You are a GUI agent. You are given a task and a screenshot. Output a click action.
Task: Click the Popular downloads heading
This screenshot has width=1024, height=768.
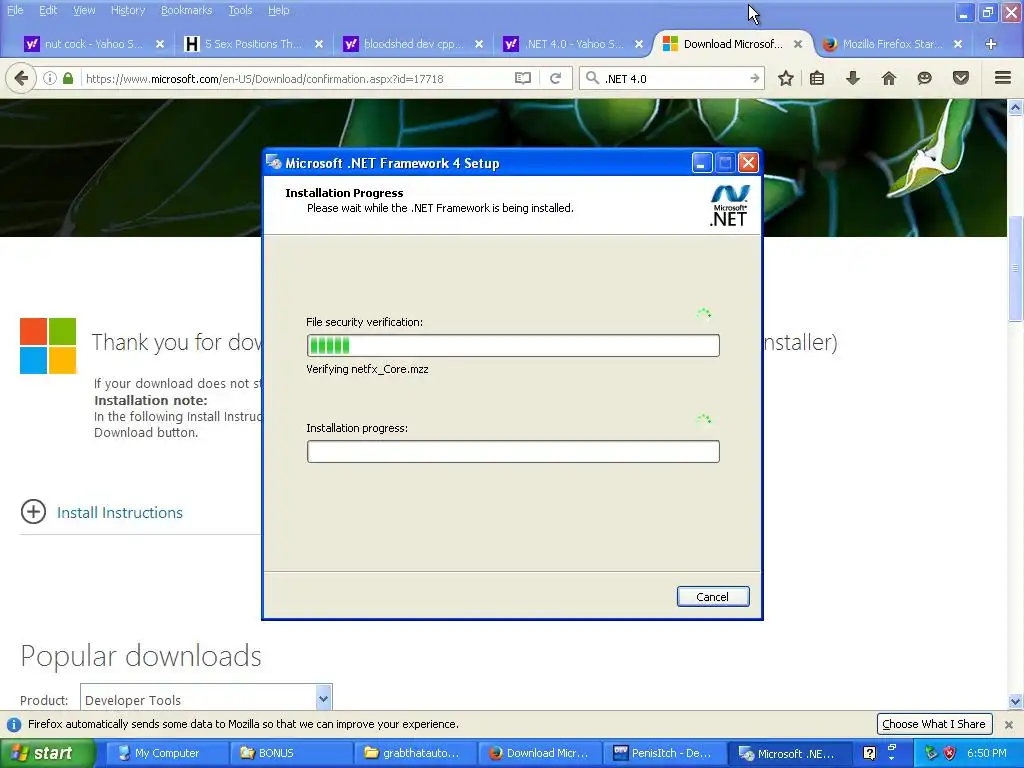(x=141, y=656)
